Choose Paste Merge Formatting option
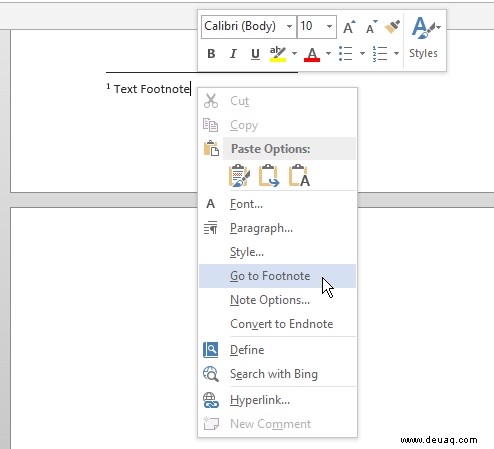Viewport: 494px width, 449px height. (269, 175)
